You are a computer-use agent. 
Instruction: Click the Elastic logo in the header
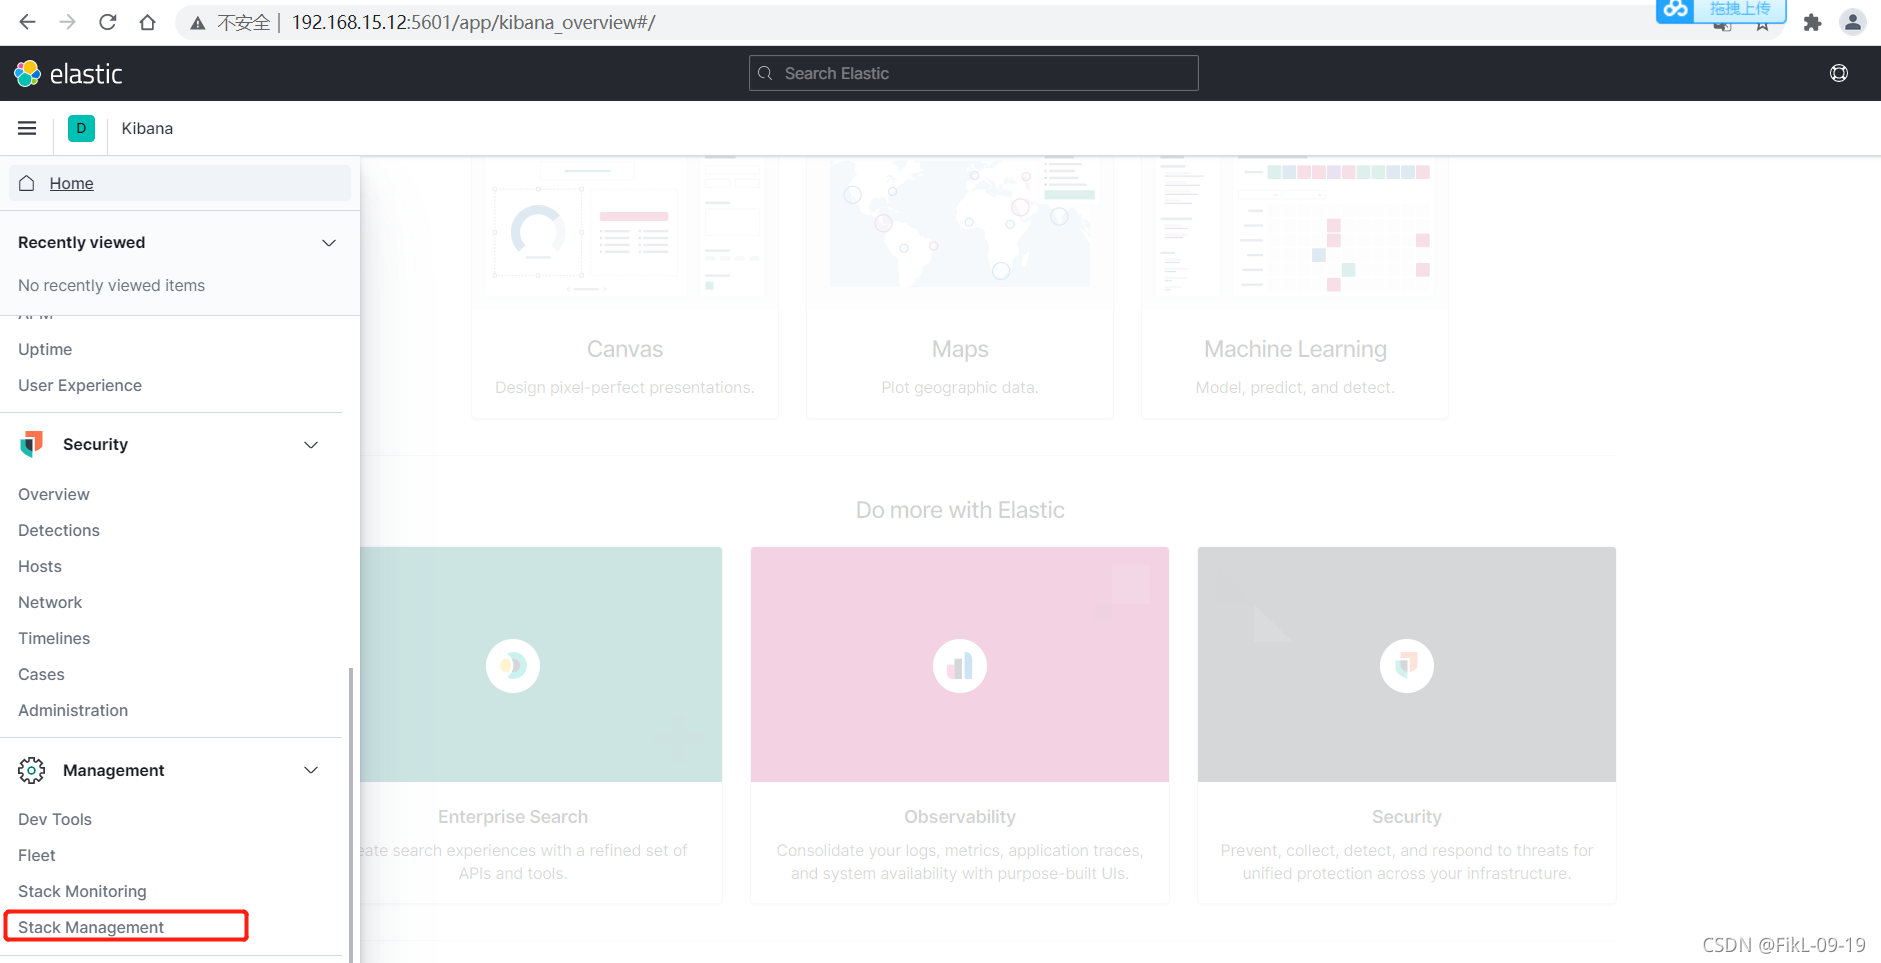point(68,73)
